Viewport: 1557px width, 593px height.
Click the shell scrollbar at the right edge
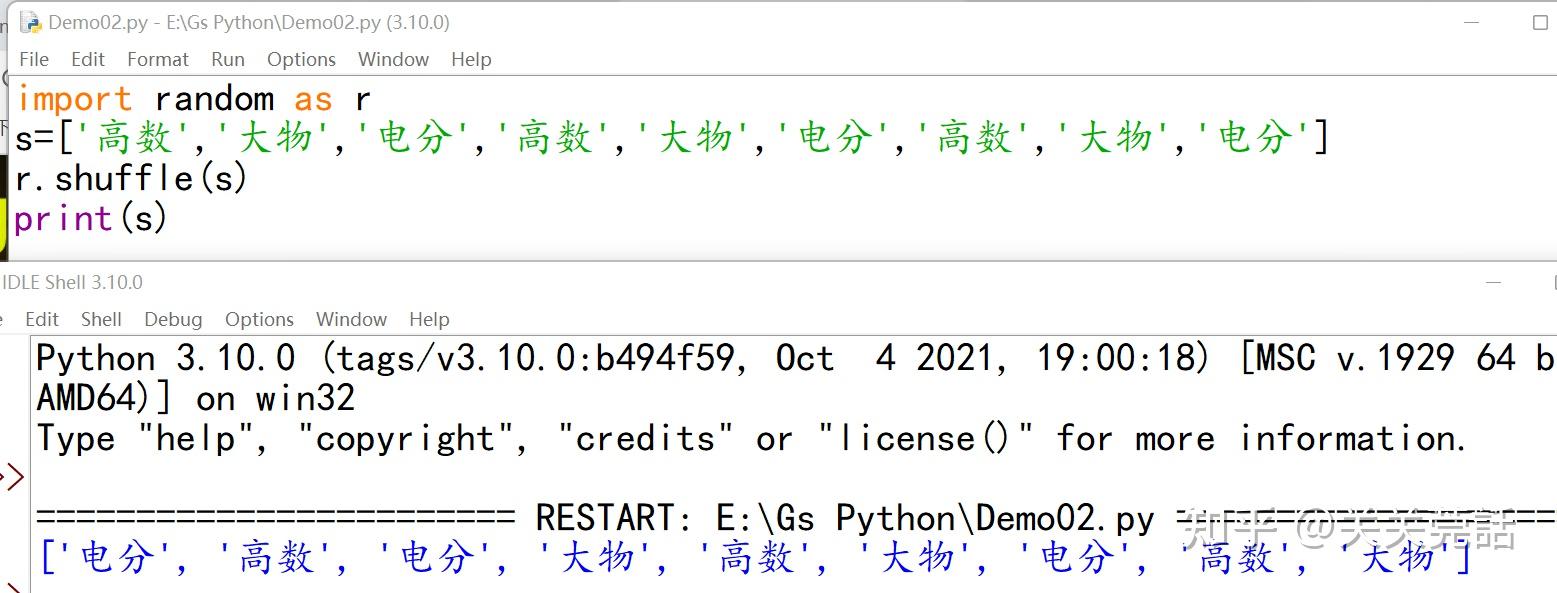[x=1552, y=450]
